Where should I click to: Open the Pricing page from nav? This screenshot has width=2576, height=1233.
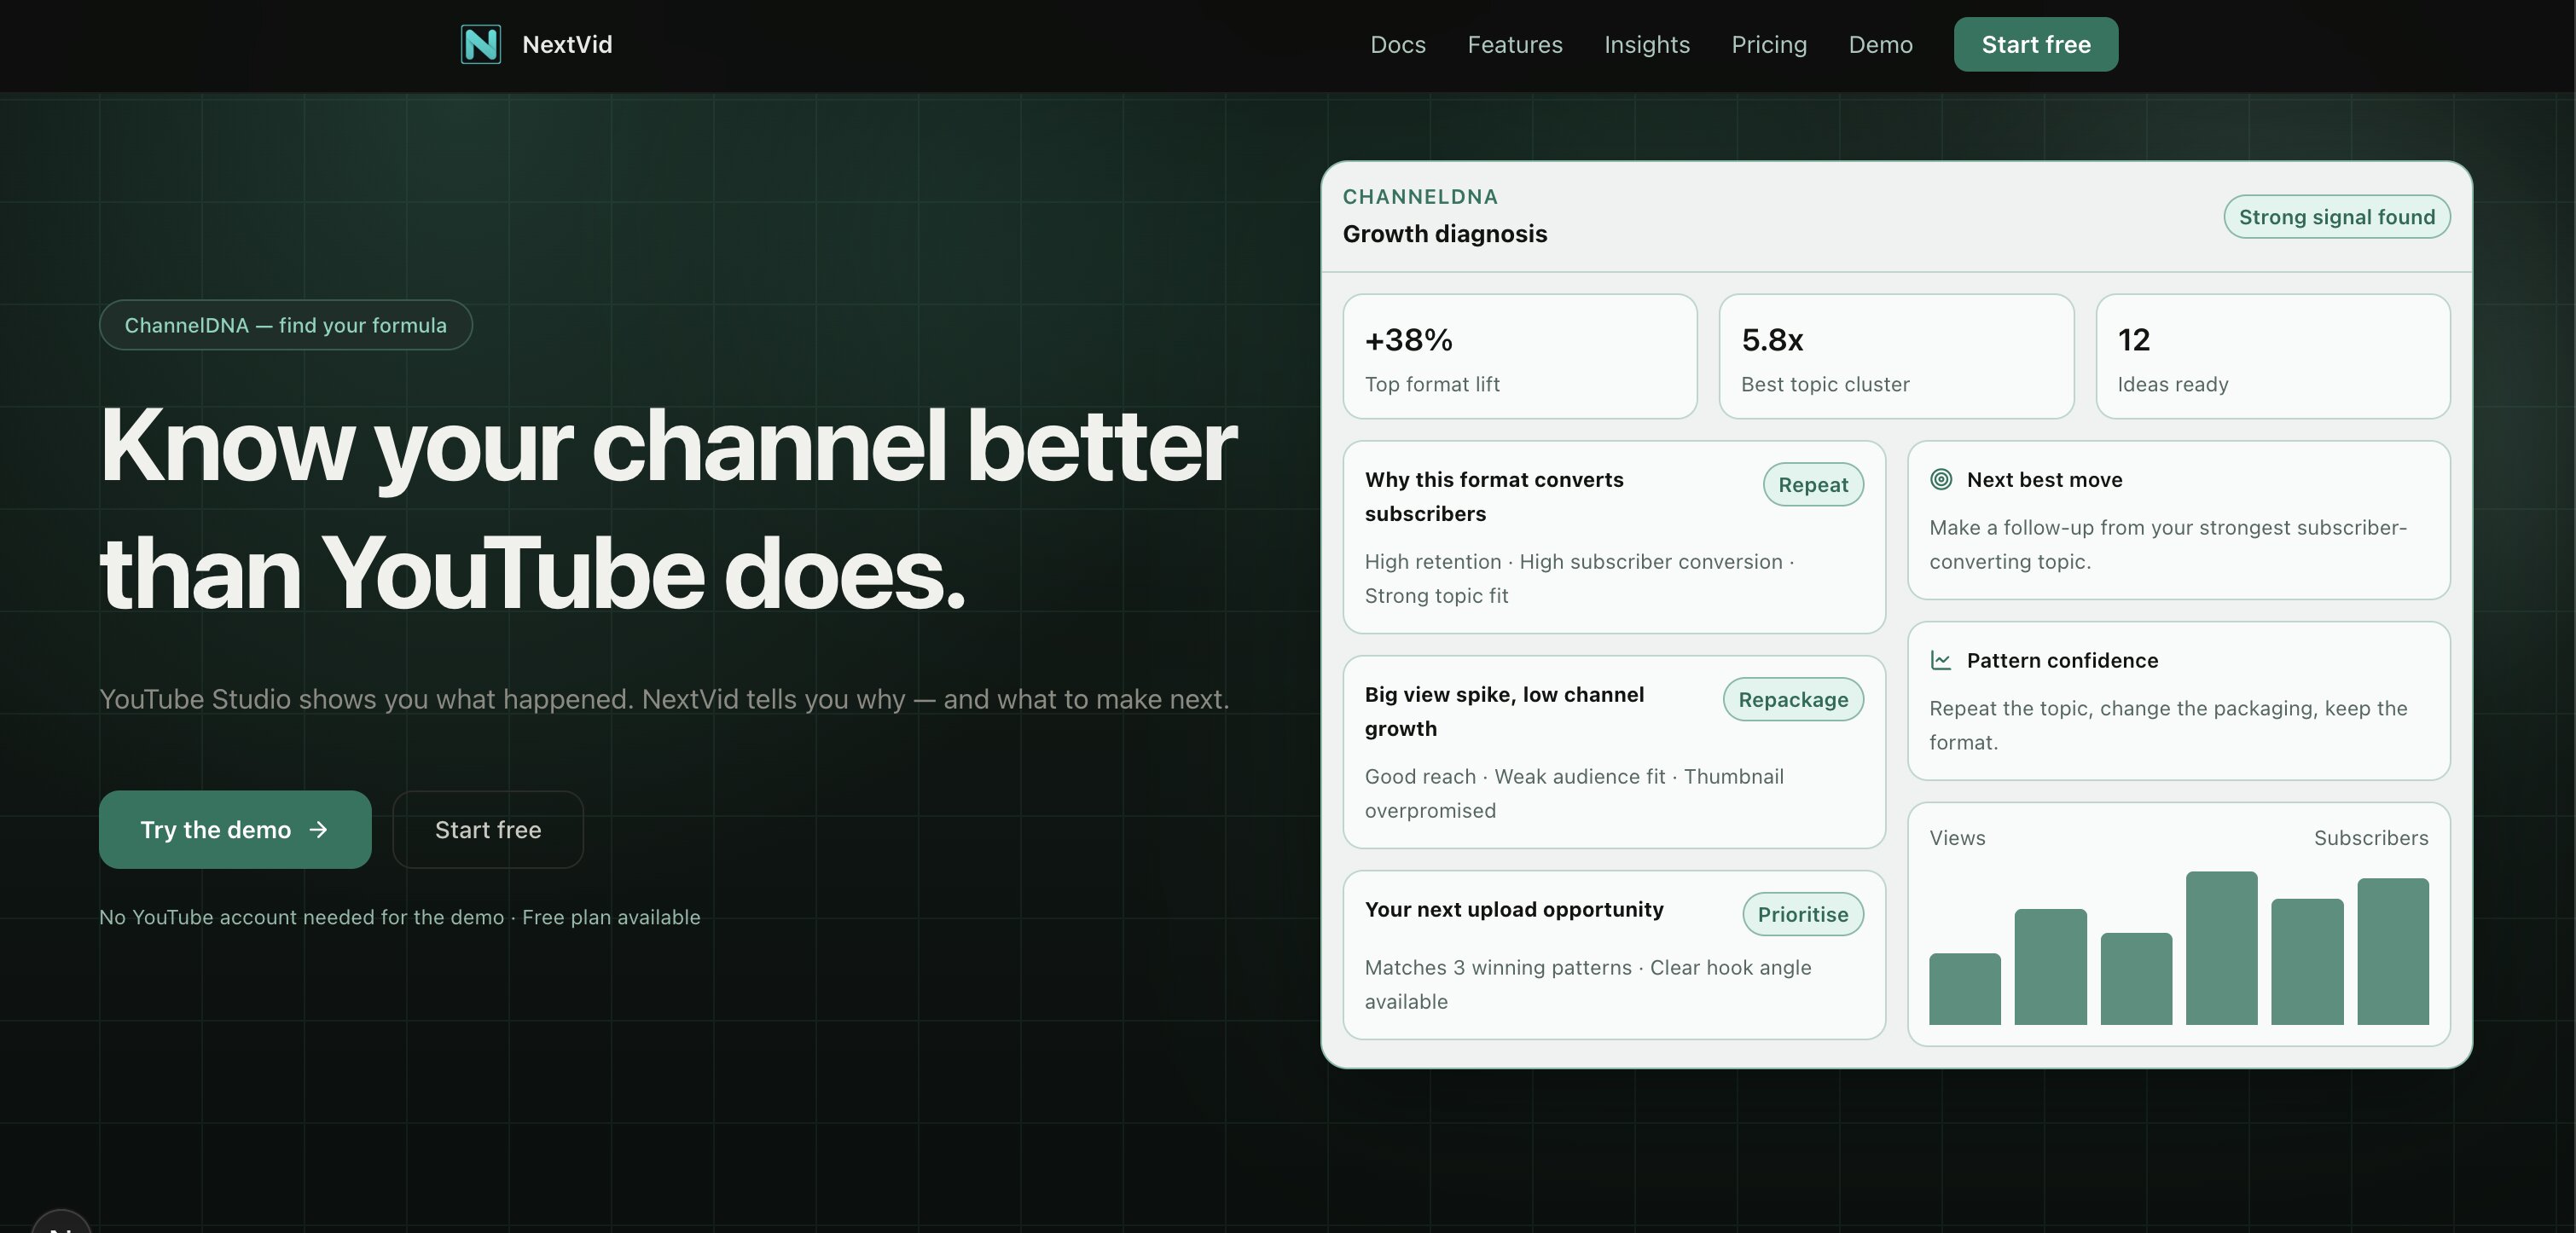[x=1769, y=44]
